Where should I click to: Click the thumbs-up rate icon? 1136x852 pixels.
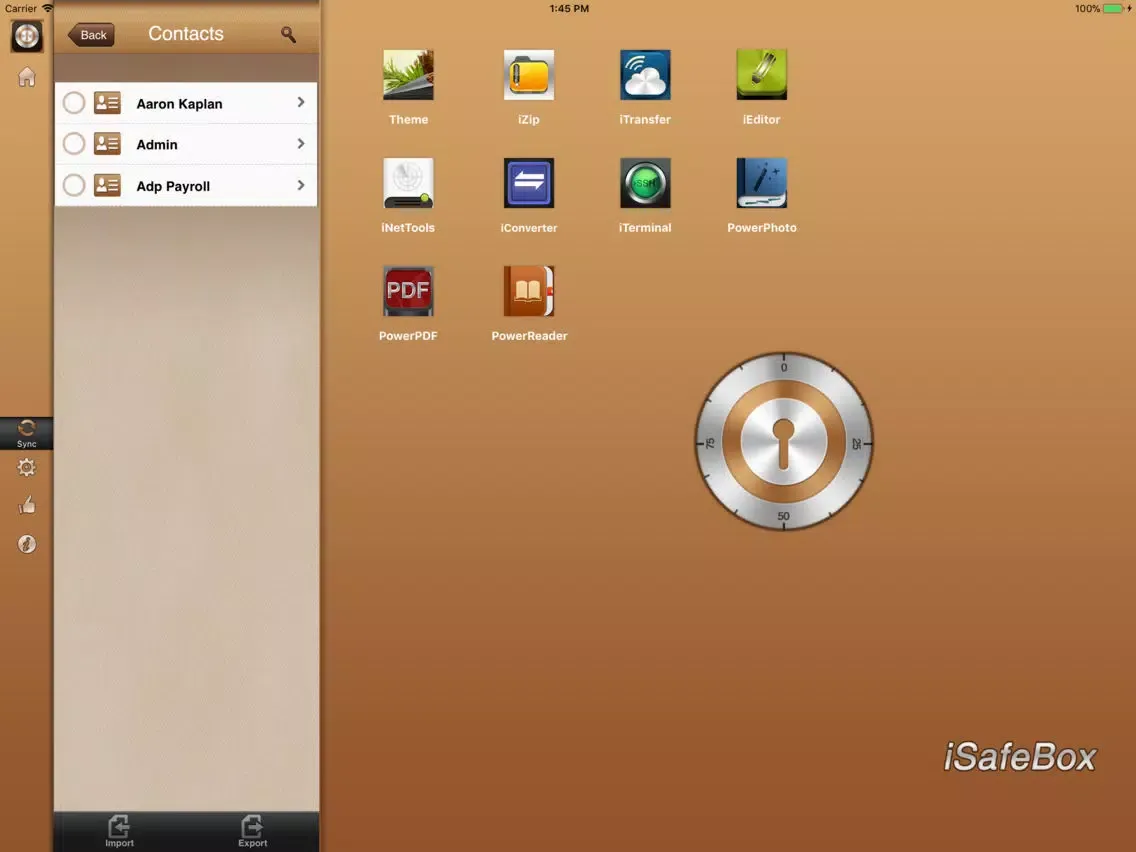(27, 505)
